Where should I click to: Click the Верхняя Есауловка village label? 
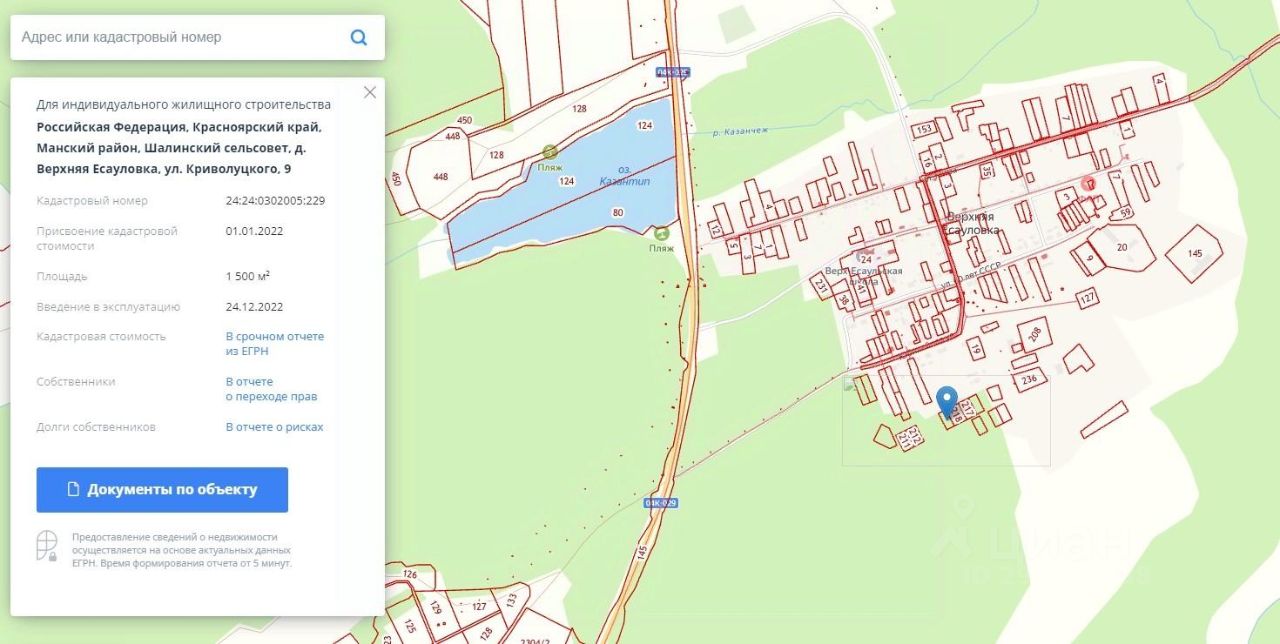coord(972,223)
